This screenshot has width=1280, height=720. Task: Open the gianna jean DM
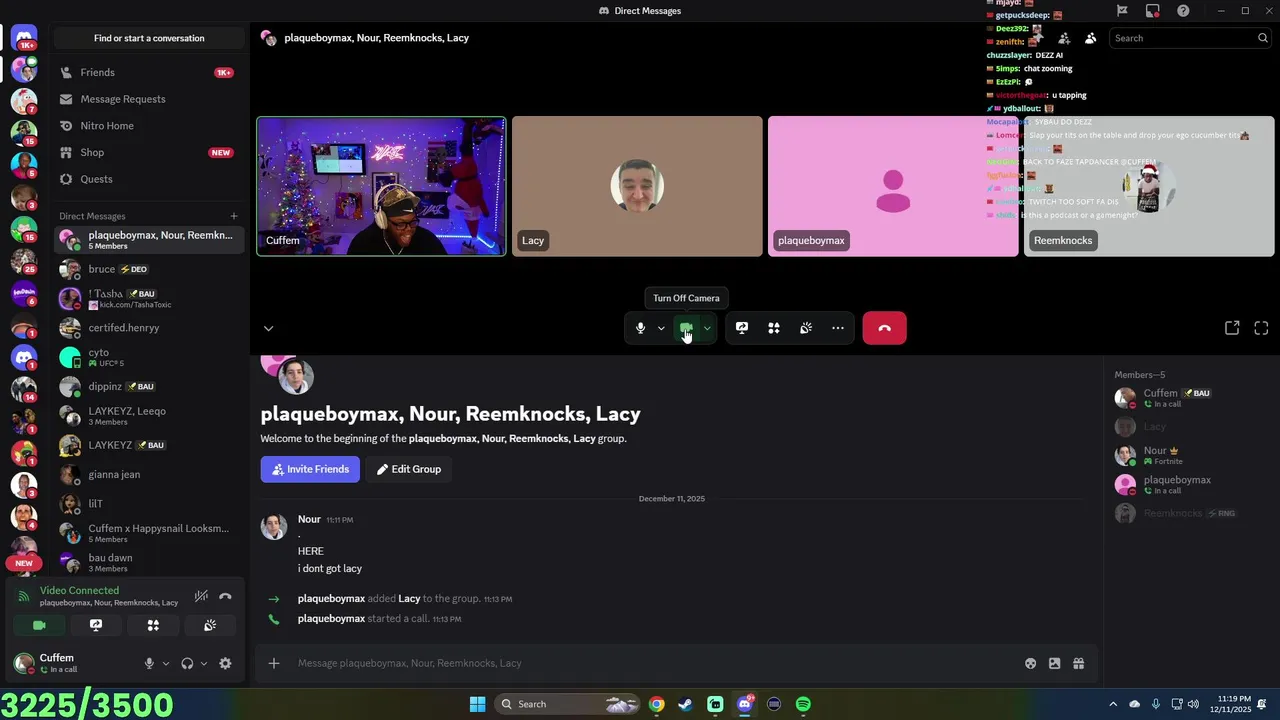149,475
